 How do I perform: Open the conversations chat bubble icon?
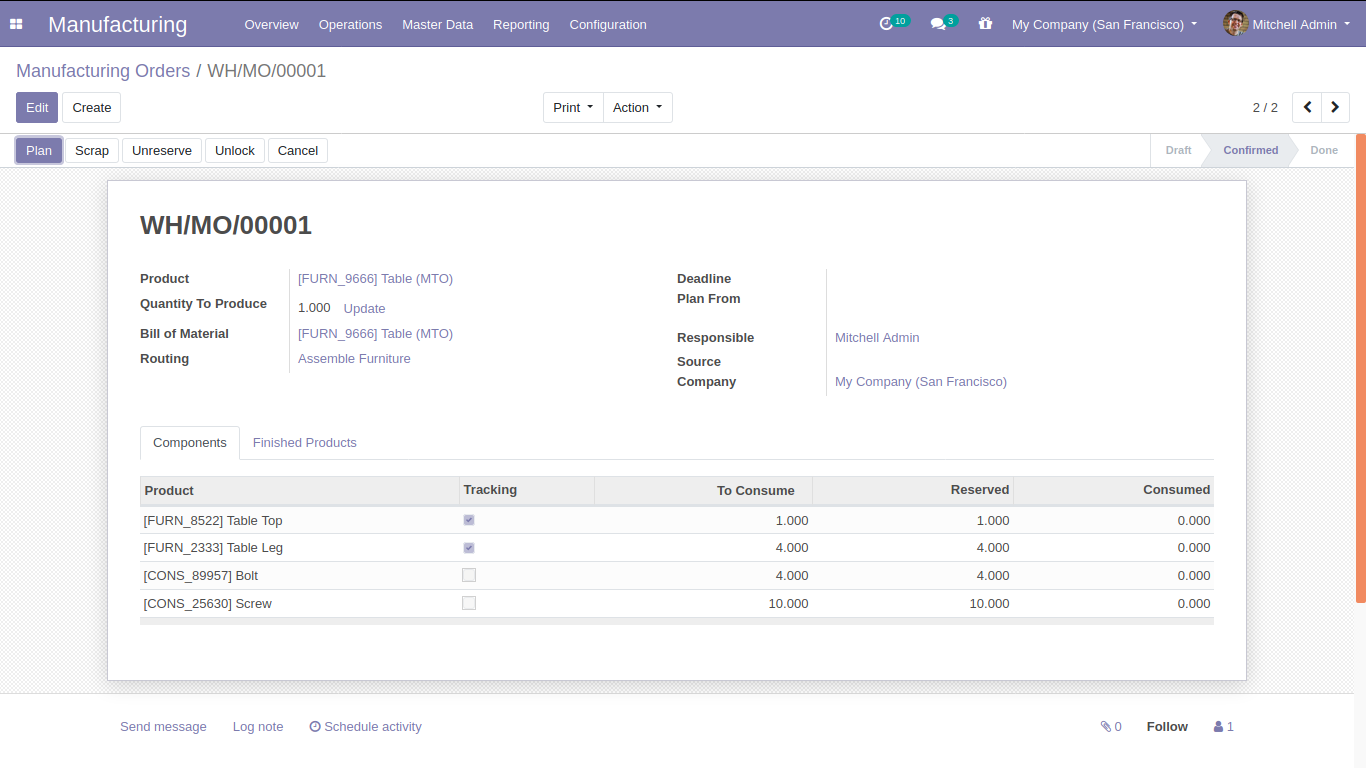938,24
